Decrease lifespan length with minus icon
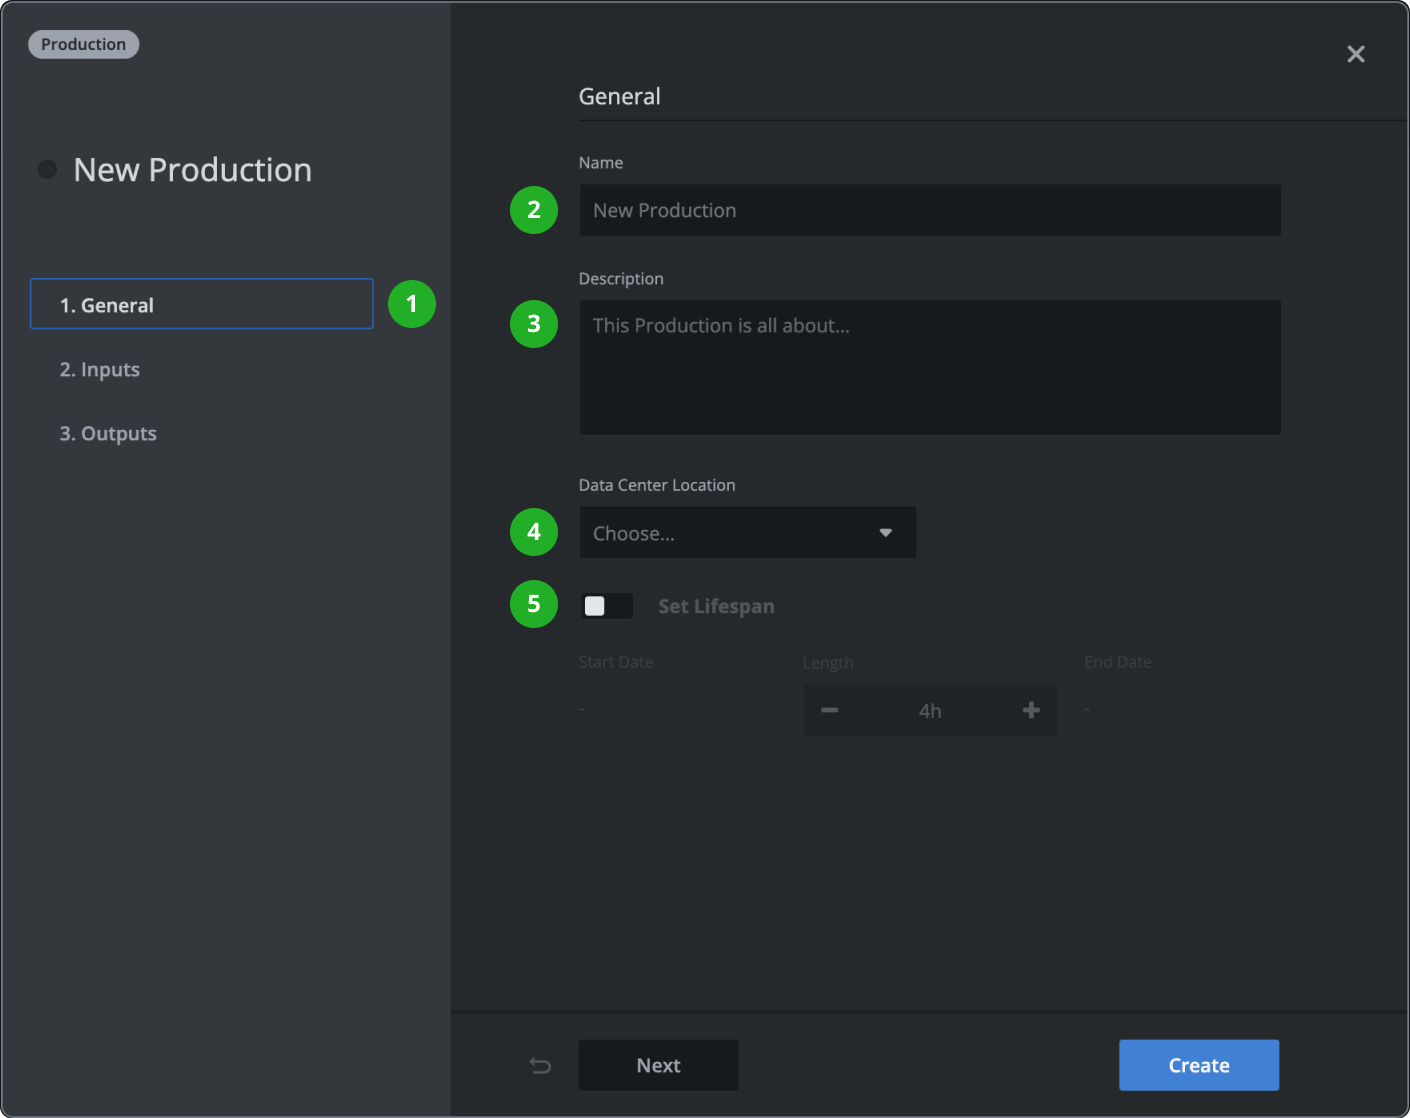 [829, 710]
